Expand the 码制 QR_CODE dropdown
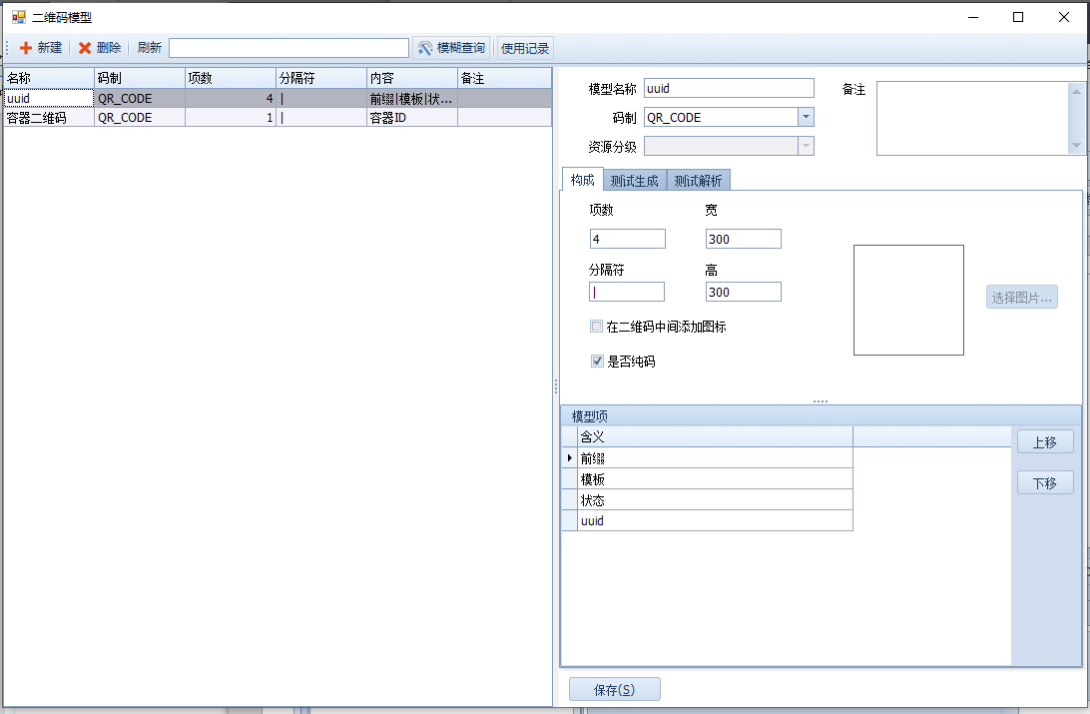Image resolution: width=1090 pixels, height=714 pixels. (x=805, y=117)
